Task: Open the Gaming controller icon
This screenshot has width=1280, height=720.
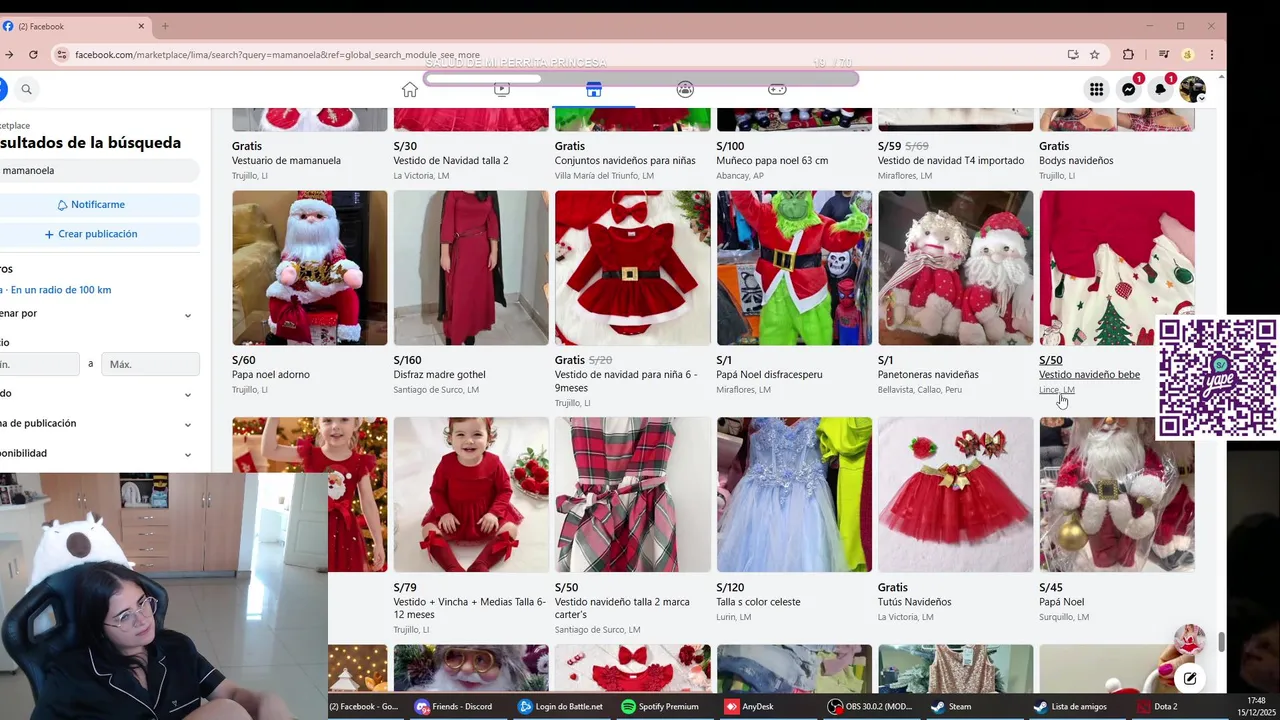Action: pyautogui.click(x=777, y=90)
